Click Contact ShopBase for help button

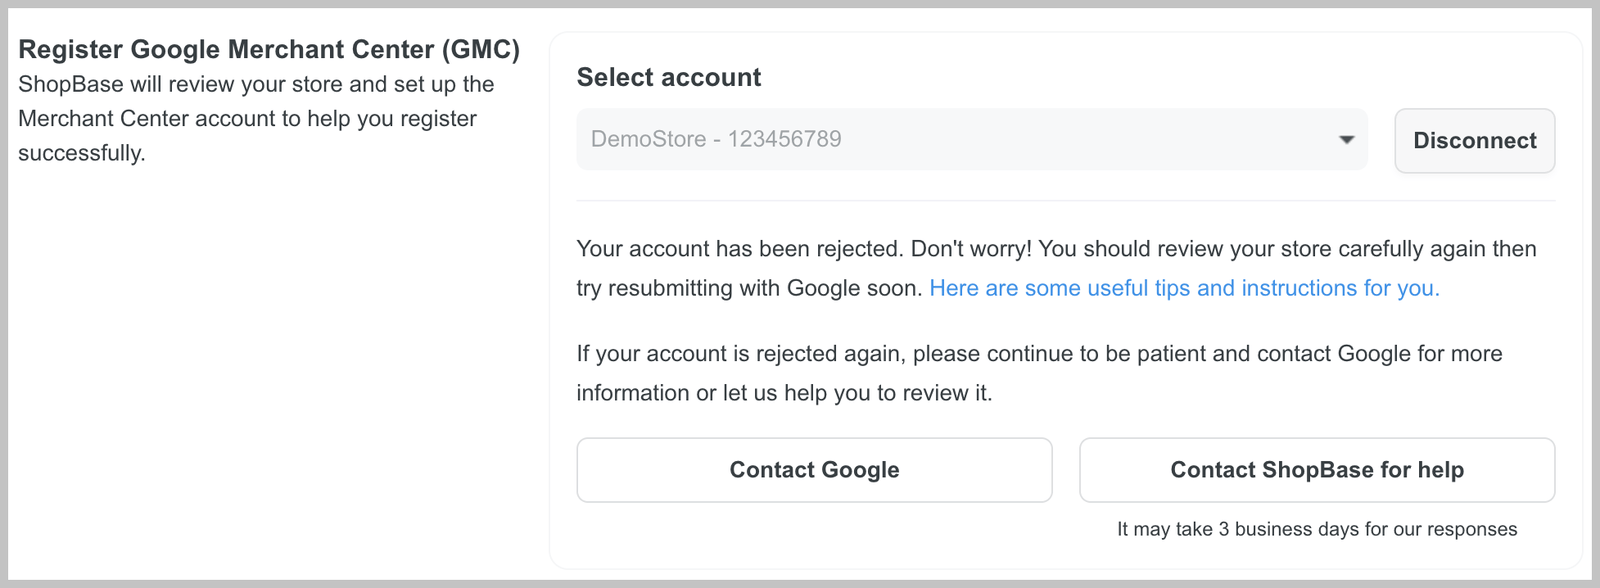point(1316,470)
